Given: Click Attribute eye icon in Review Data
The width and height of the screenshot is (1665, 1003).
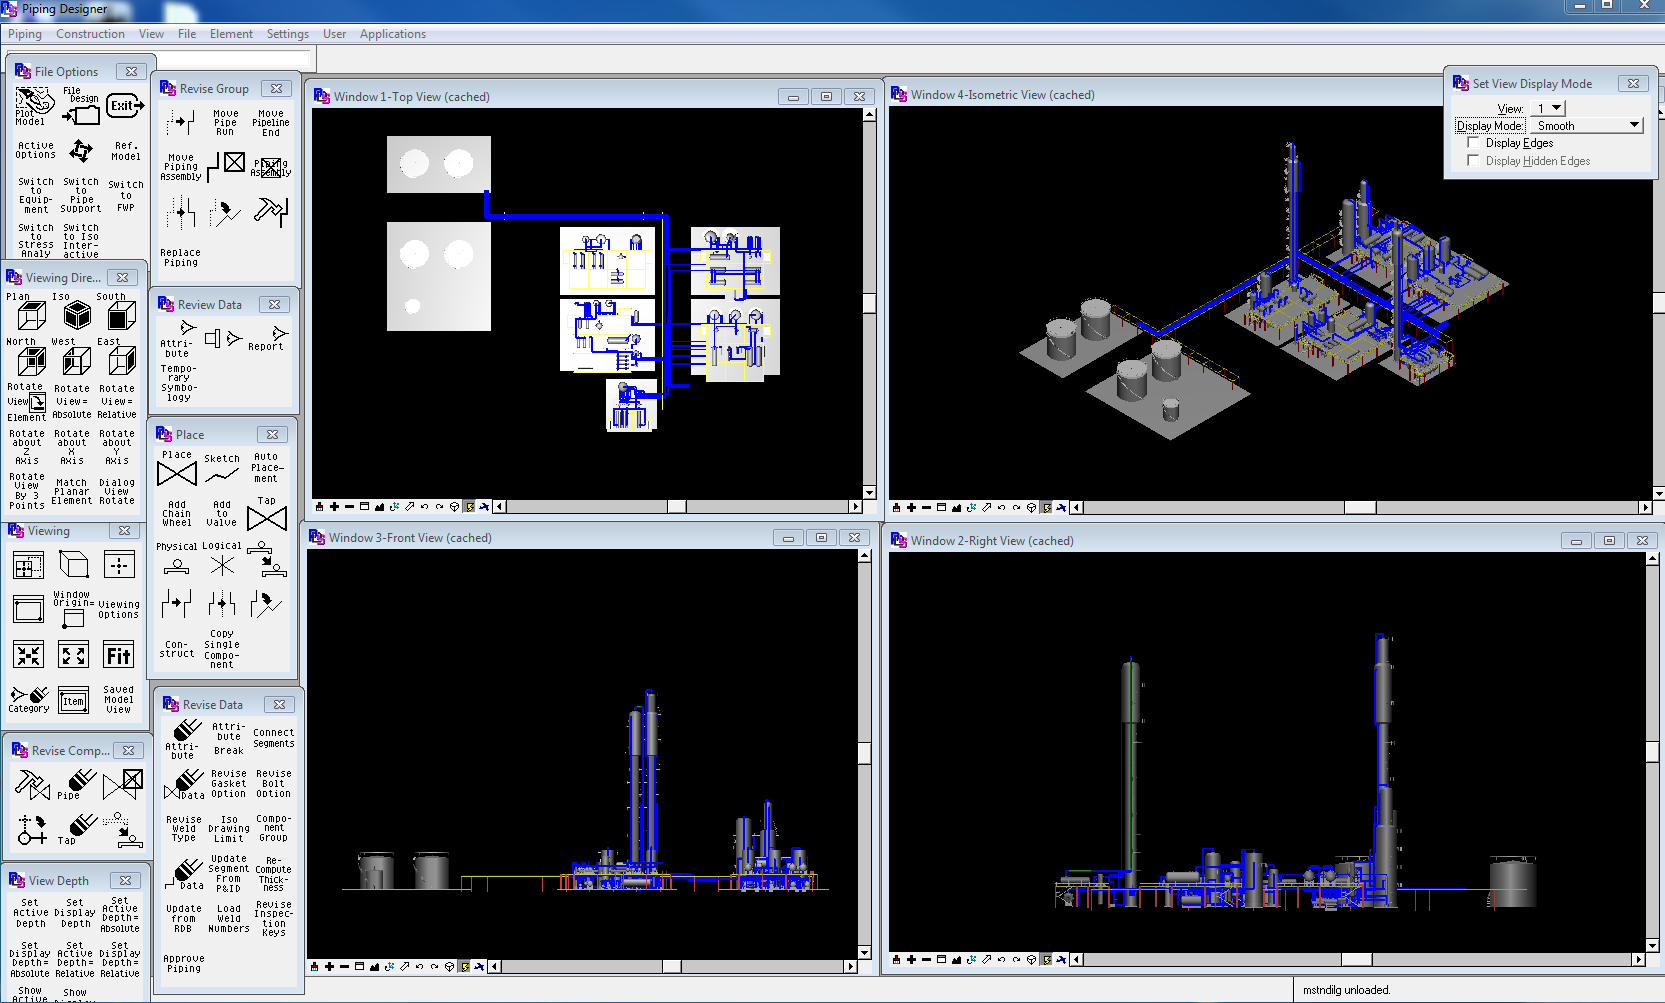Looking at the screenshot, I should click(180, 340).
